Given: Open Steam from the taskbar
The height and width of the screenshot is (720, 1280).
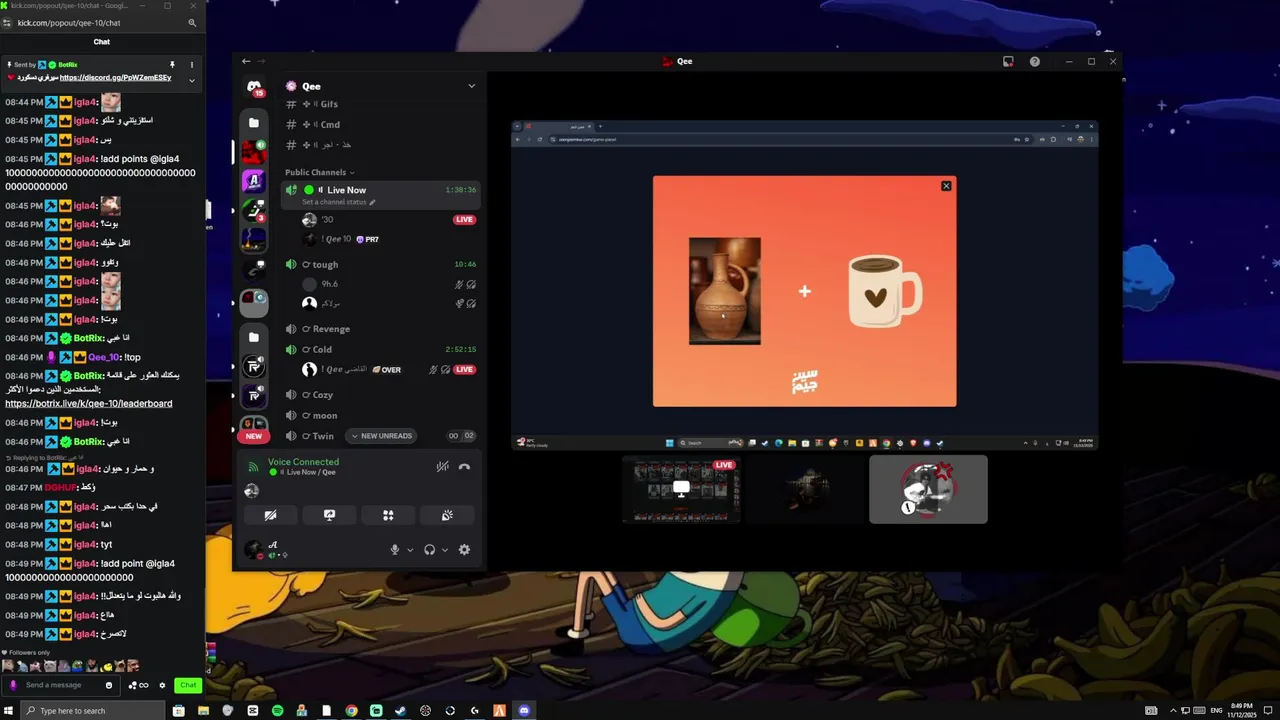Looking at the screenshot, I should [x=401, y=711].
